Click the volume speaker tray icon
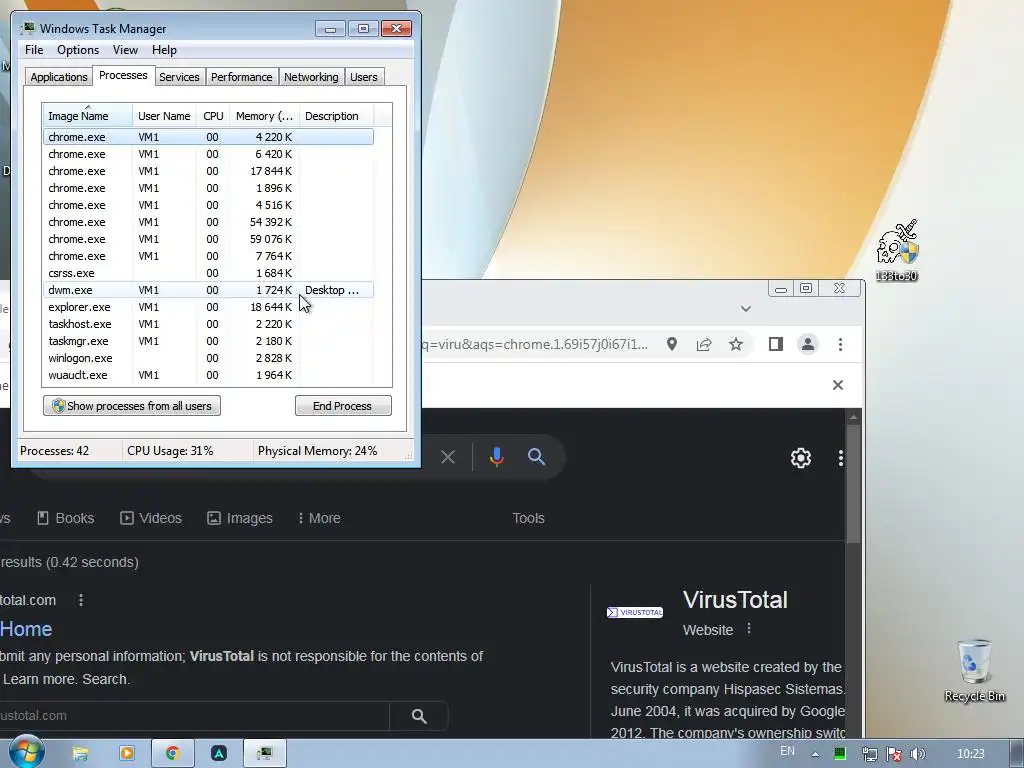This screenshot has height=768, width=1024. pyautogui.click(x=918, y=754)
